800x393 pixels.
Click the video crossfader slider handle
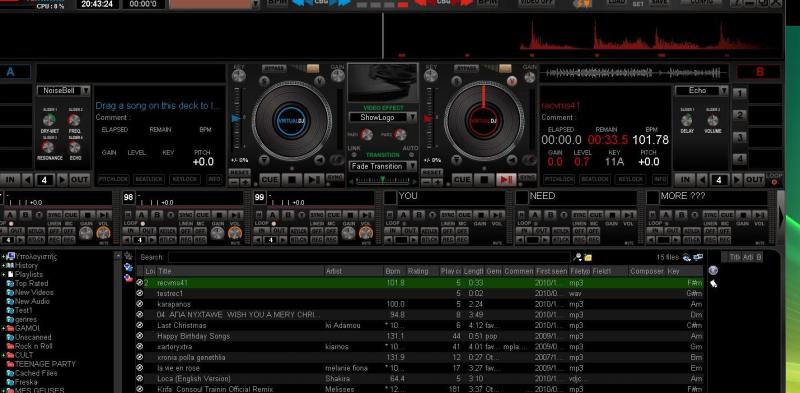[x=382, y=179]
